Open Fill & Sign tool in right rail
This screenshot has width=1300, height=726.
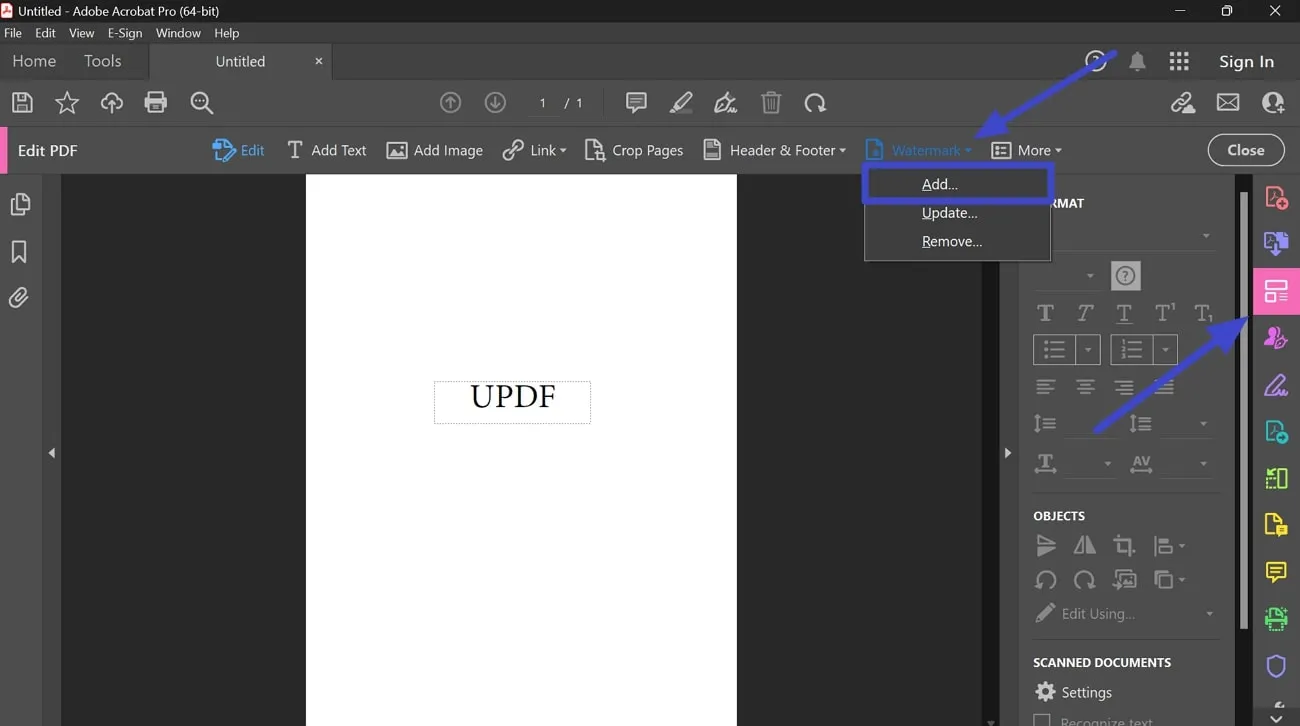[x=1276, y=385]
